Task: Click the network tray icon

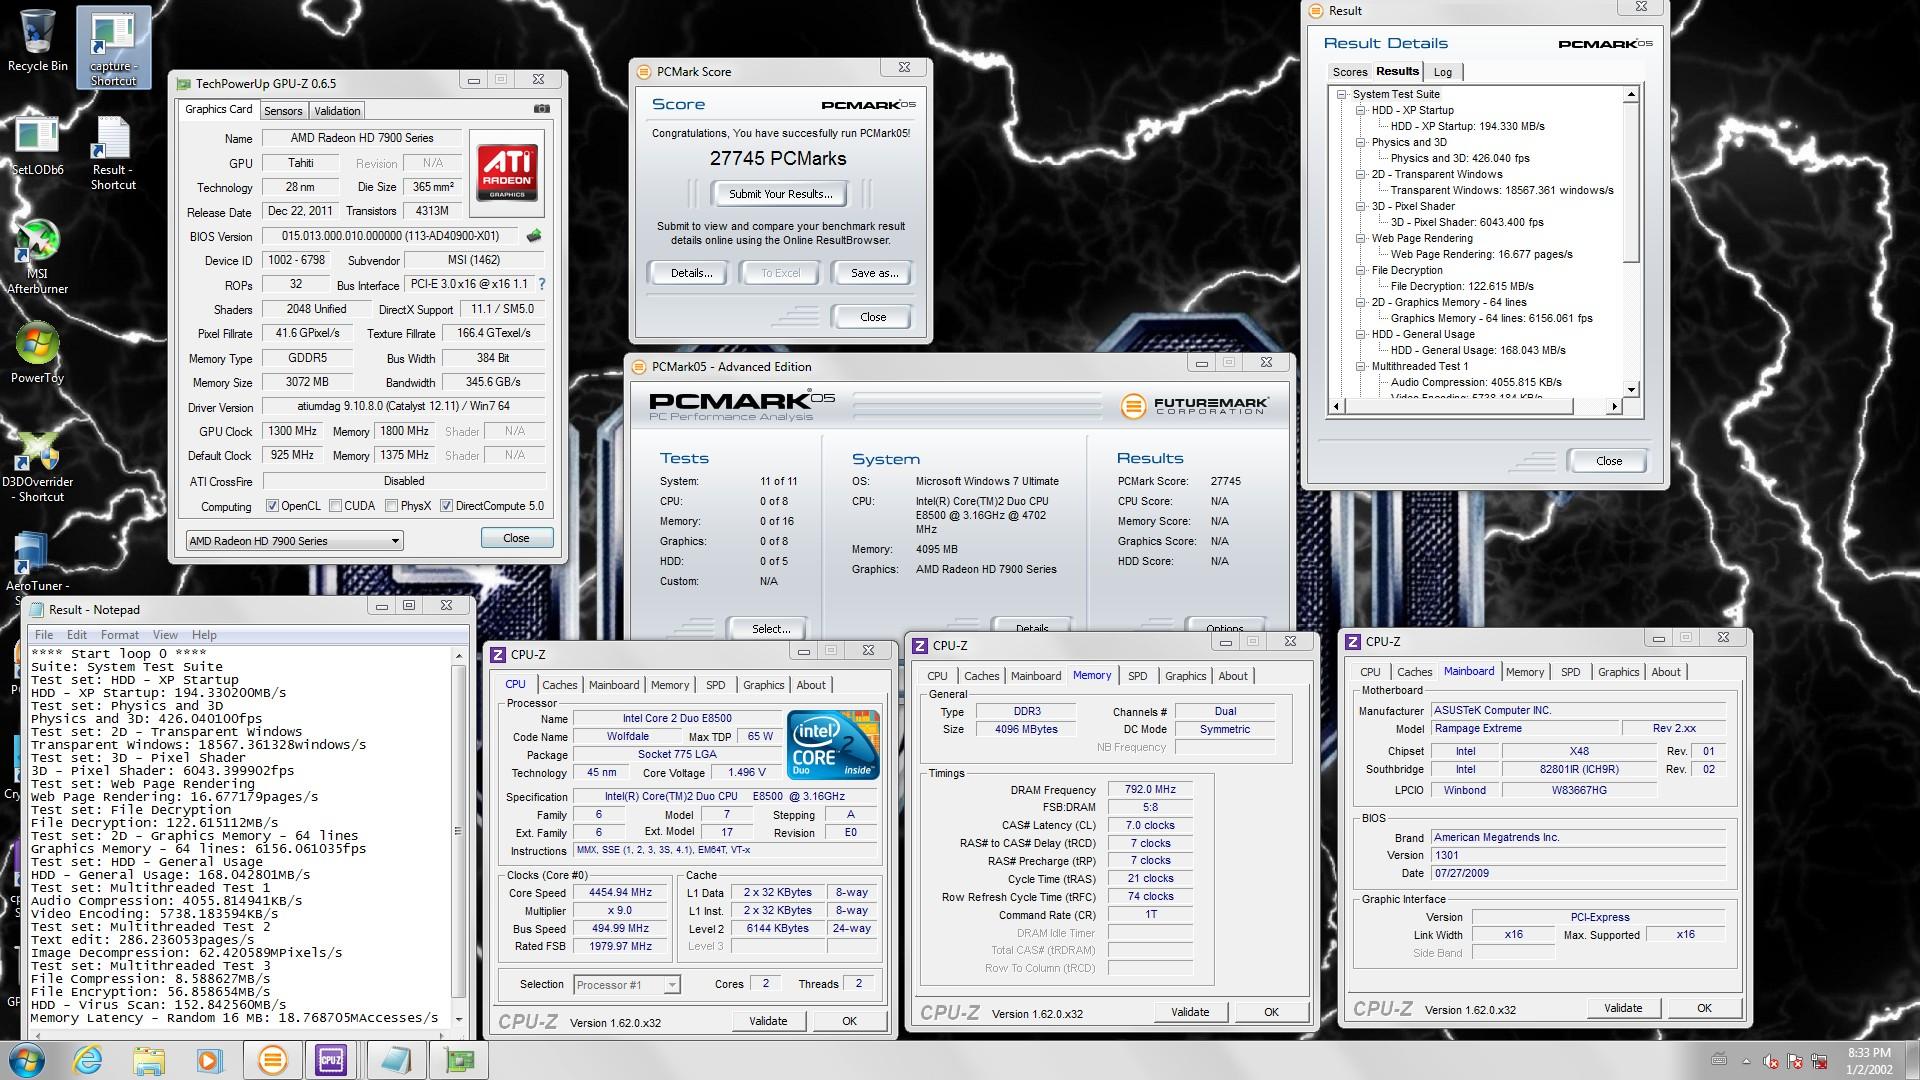Action: coord(1819,1061)
